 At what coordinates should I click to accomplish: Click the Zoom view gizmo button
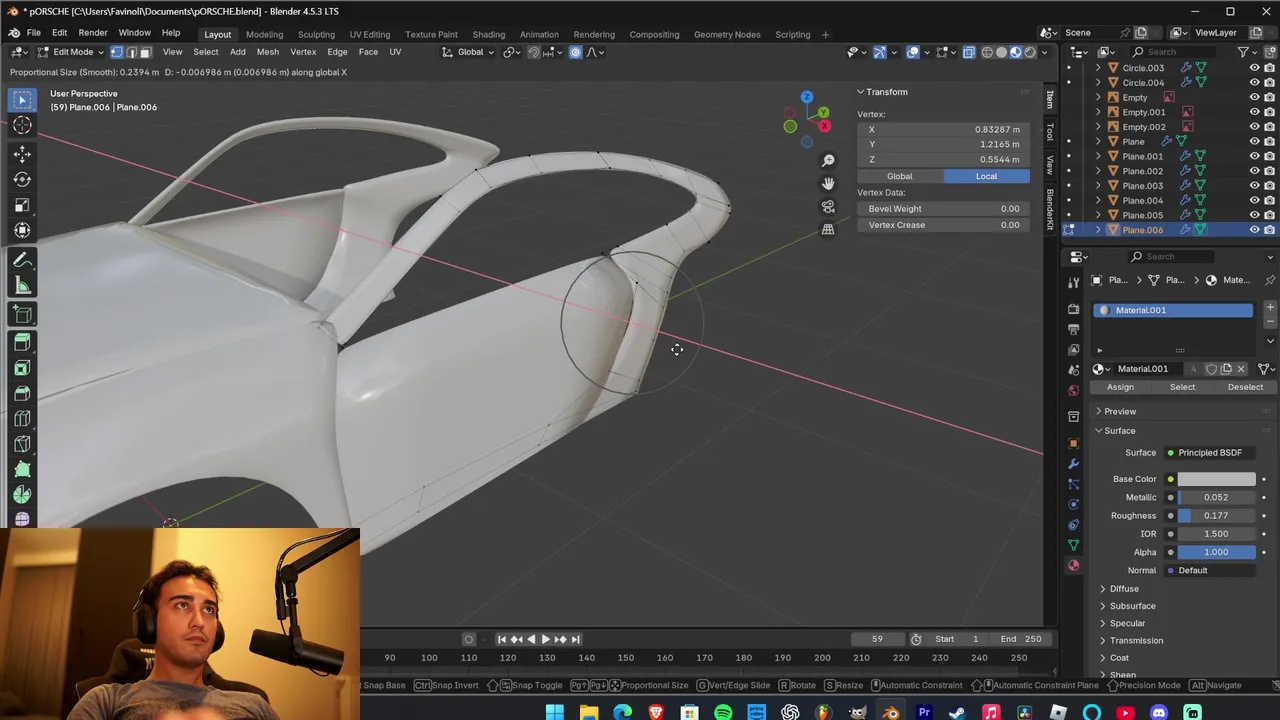pyautogui.click(x=828, y=161)
